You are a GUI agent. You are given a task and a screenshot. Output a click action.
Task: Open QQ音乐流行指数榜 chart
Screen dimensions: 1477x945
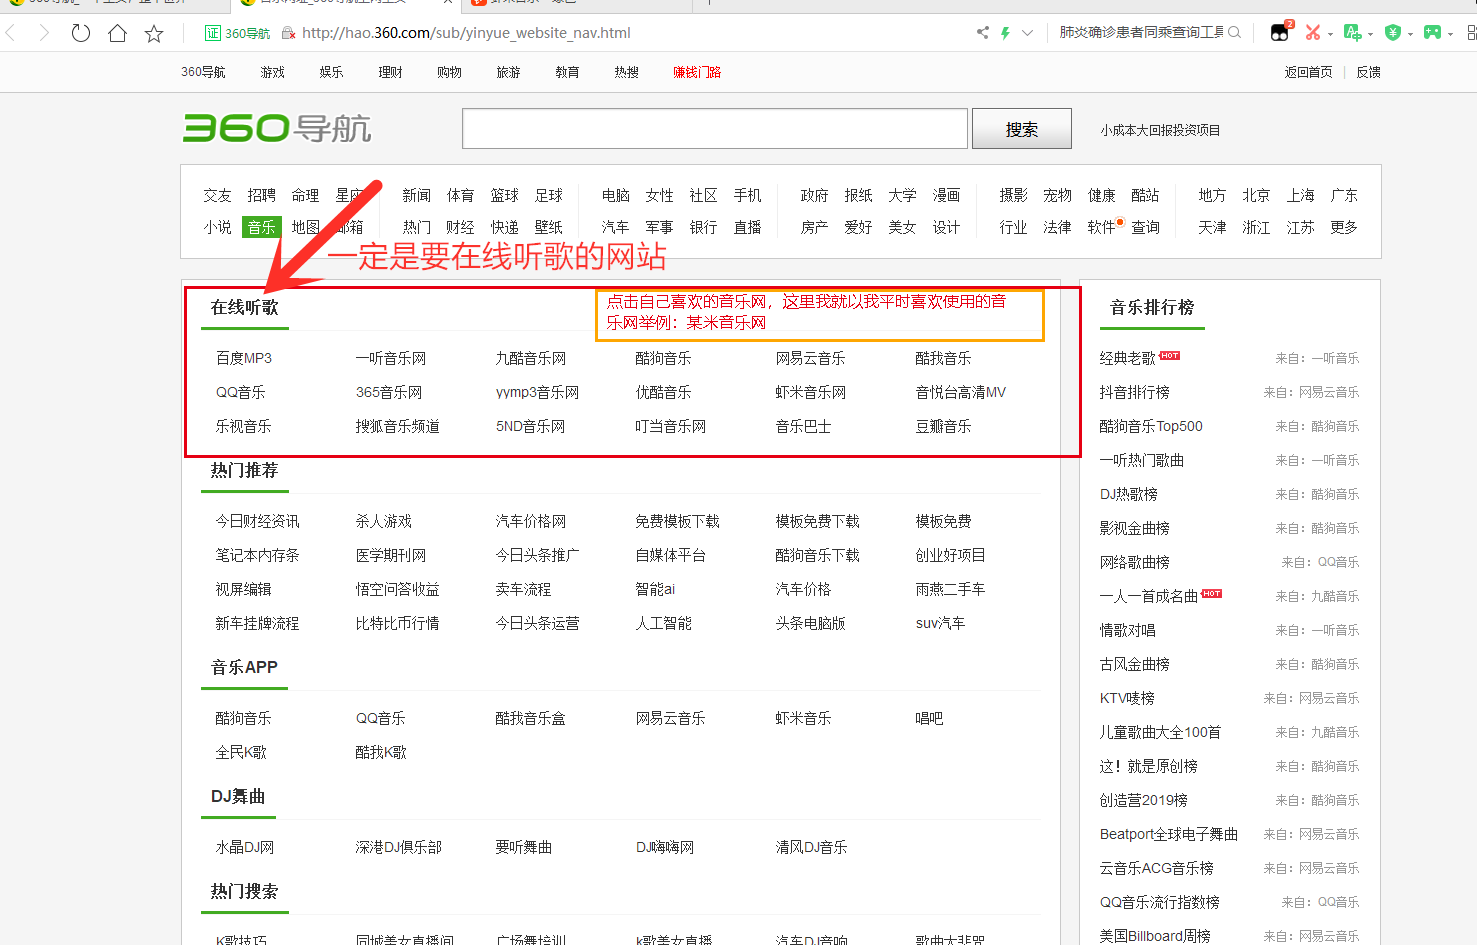tap(1160, 902)
